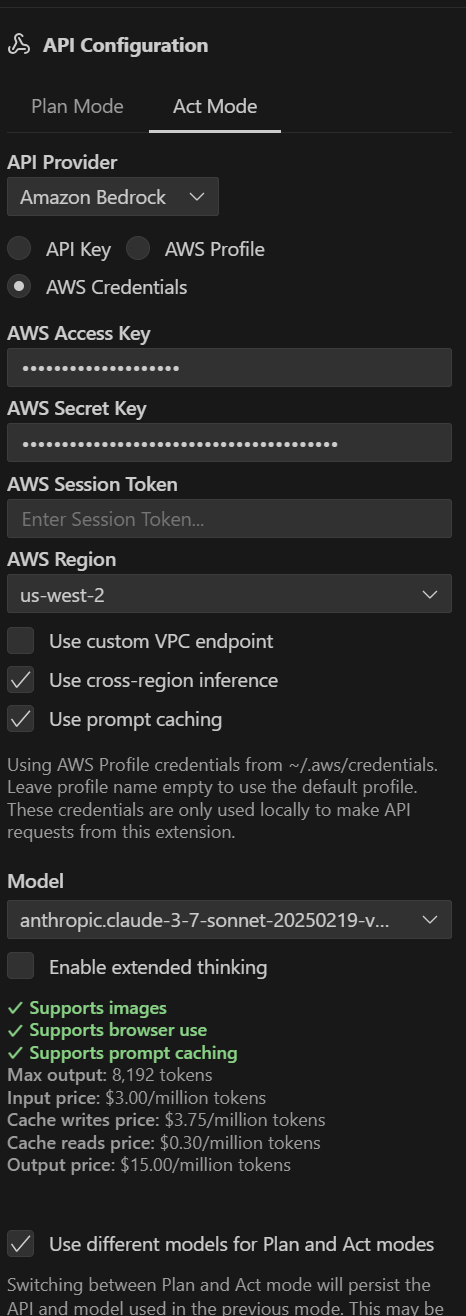Image resolution: width=466 pixels, height=1316 pixels.
Task: Toggle Use cross-region inference checkbox
Action: pos(21,680)
